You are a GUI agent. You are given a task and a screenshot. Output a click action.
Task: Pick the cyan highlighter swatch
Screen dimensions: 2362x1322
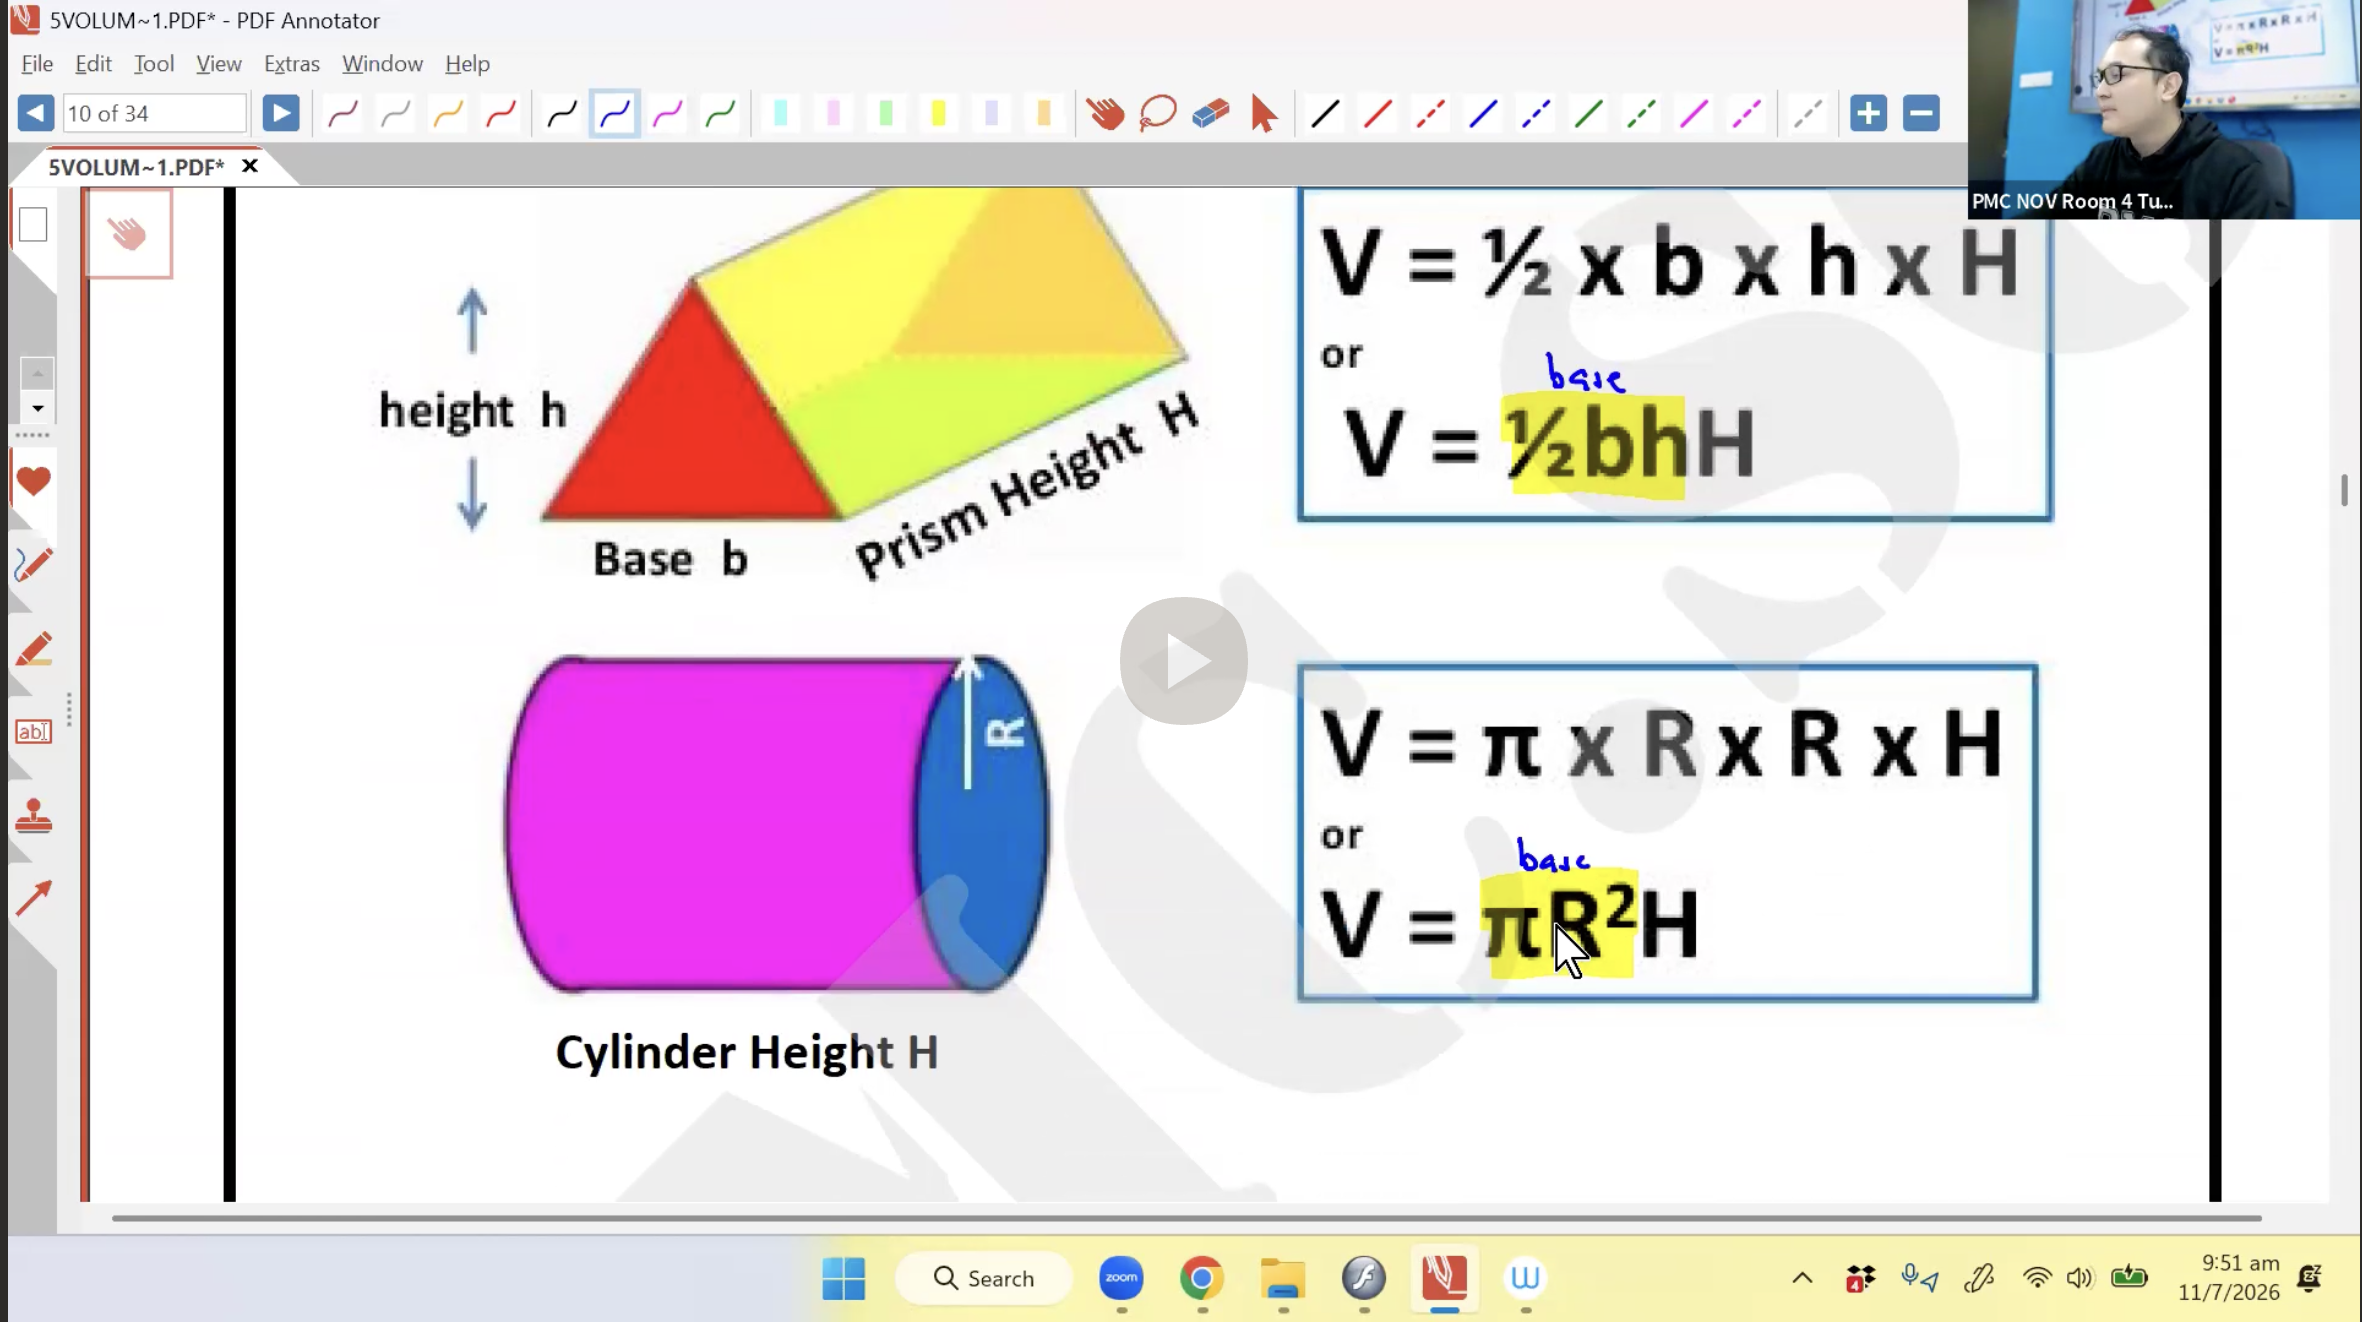tap(781, 113)
